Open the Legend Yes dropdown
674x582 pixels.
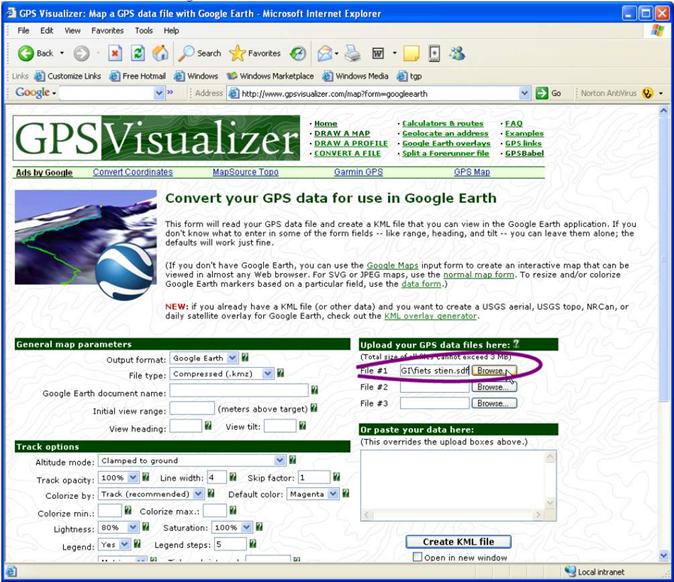point(114,545)
